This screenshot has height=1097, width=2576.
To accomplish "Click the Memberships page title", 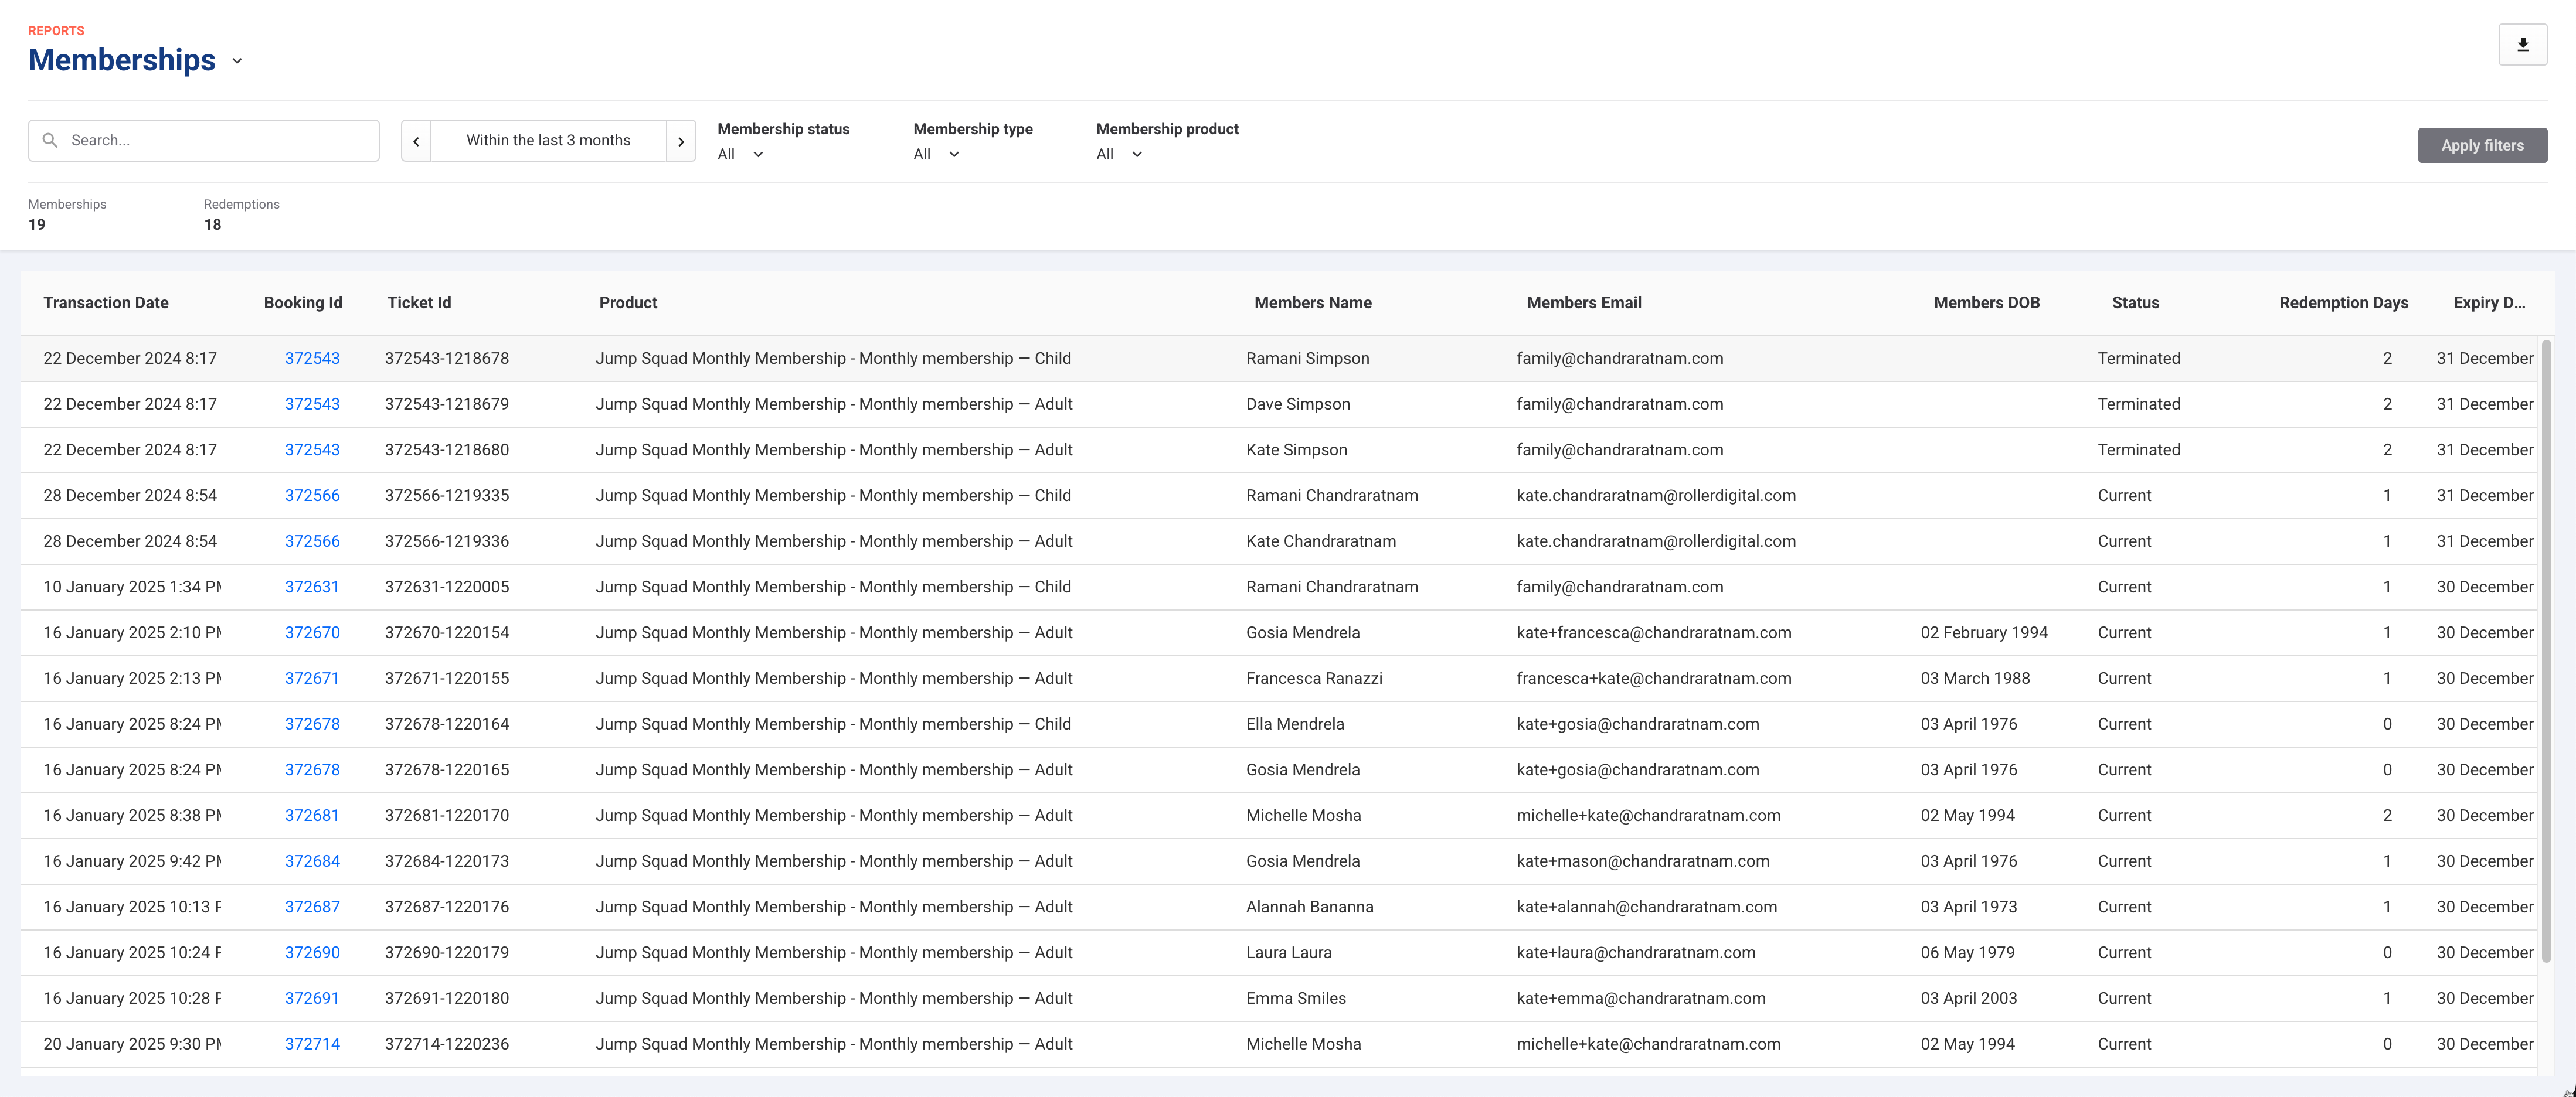I will pos(122,60).
